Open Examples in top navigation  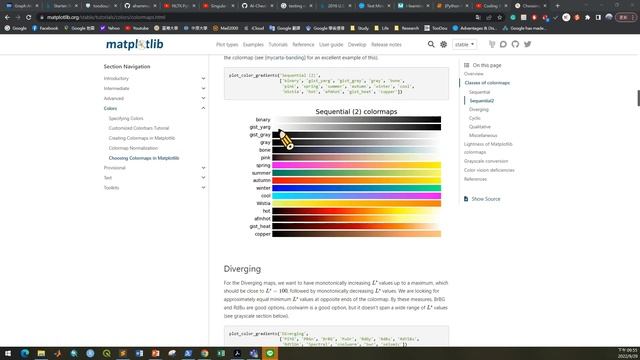click(253, 44)
